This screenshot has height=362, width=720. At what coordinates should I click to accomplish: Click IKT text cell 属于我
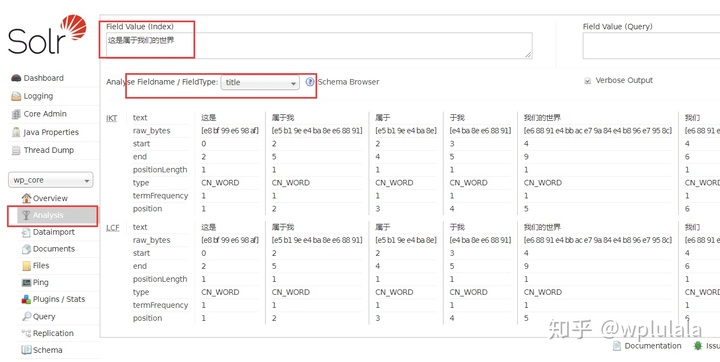point(283,118)
